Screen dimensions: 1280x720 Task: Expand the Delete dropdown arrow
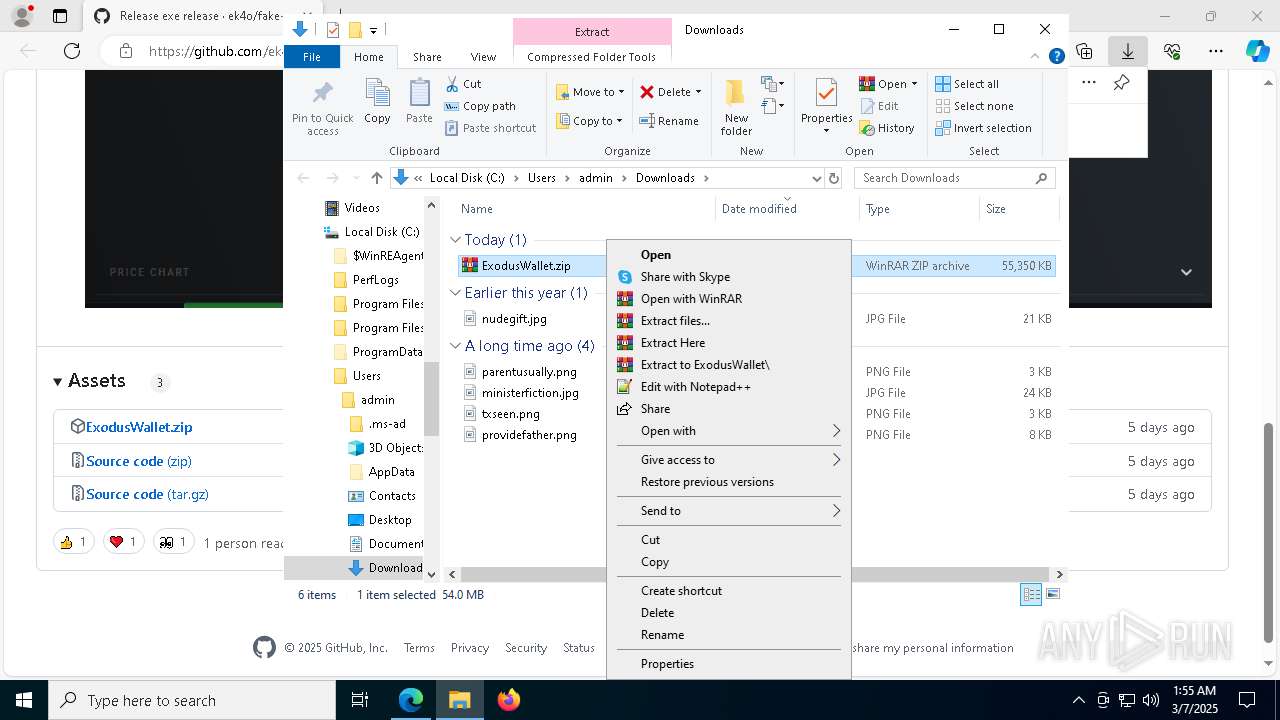(698, 92)
